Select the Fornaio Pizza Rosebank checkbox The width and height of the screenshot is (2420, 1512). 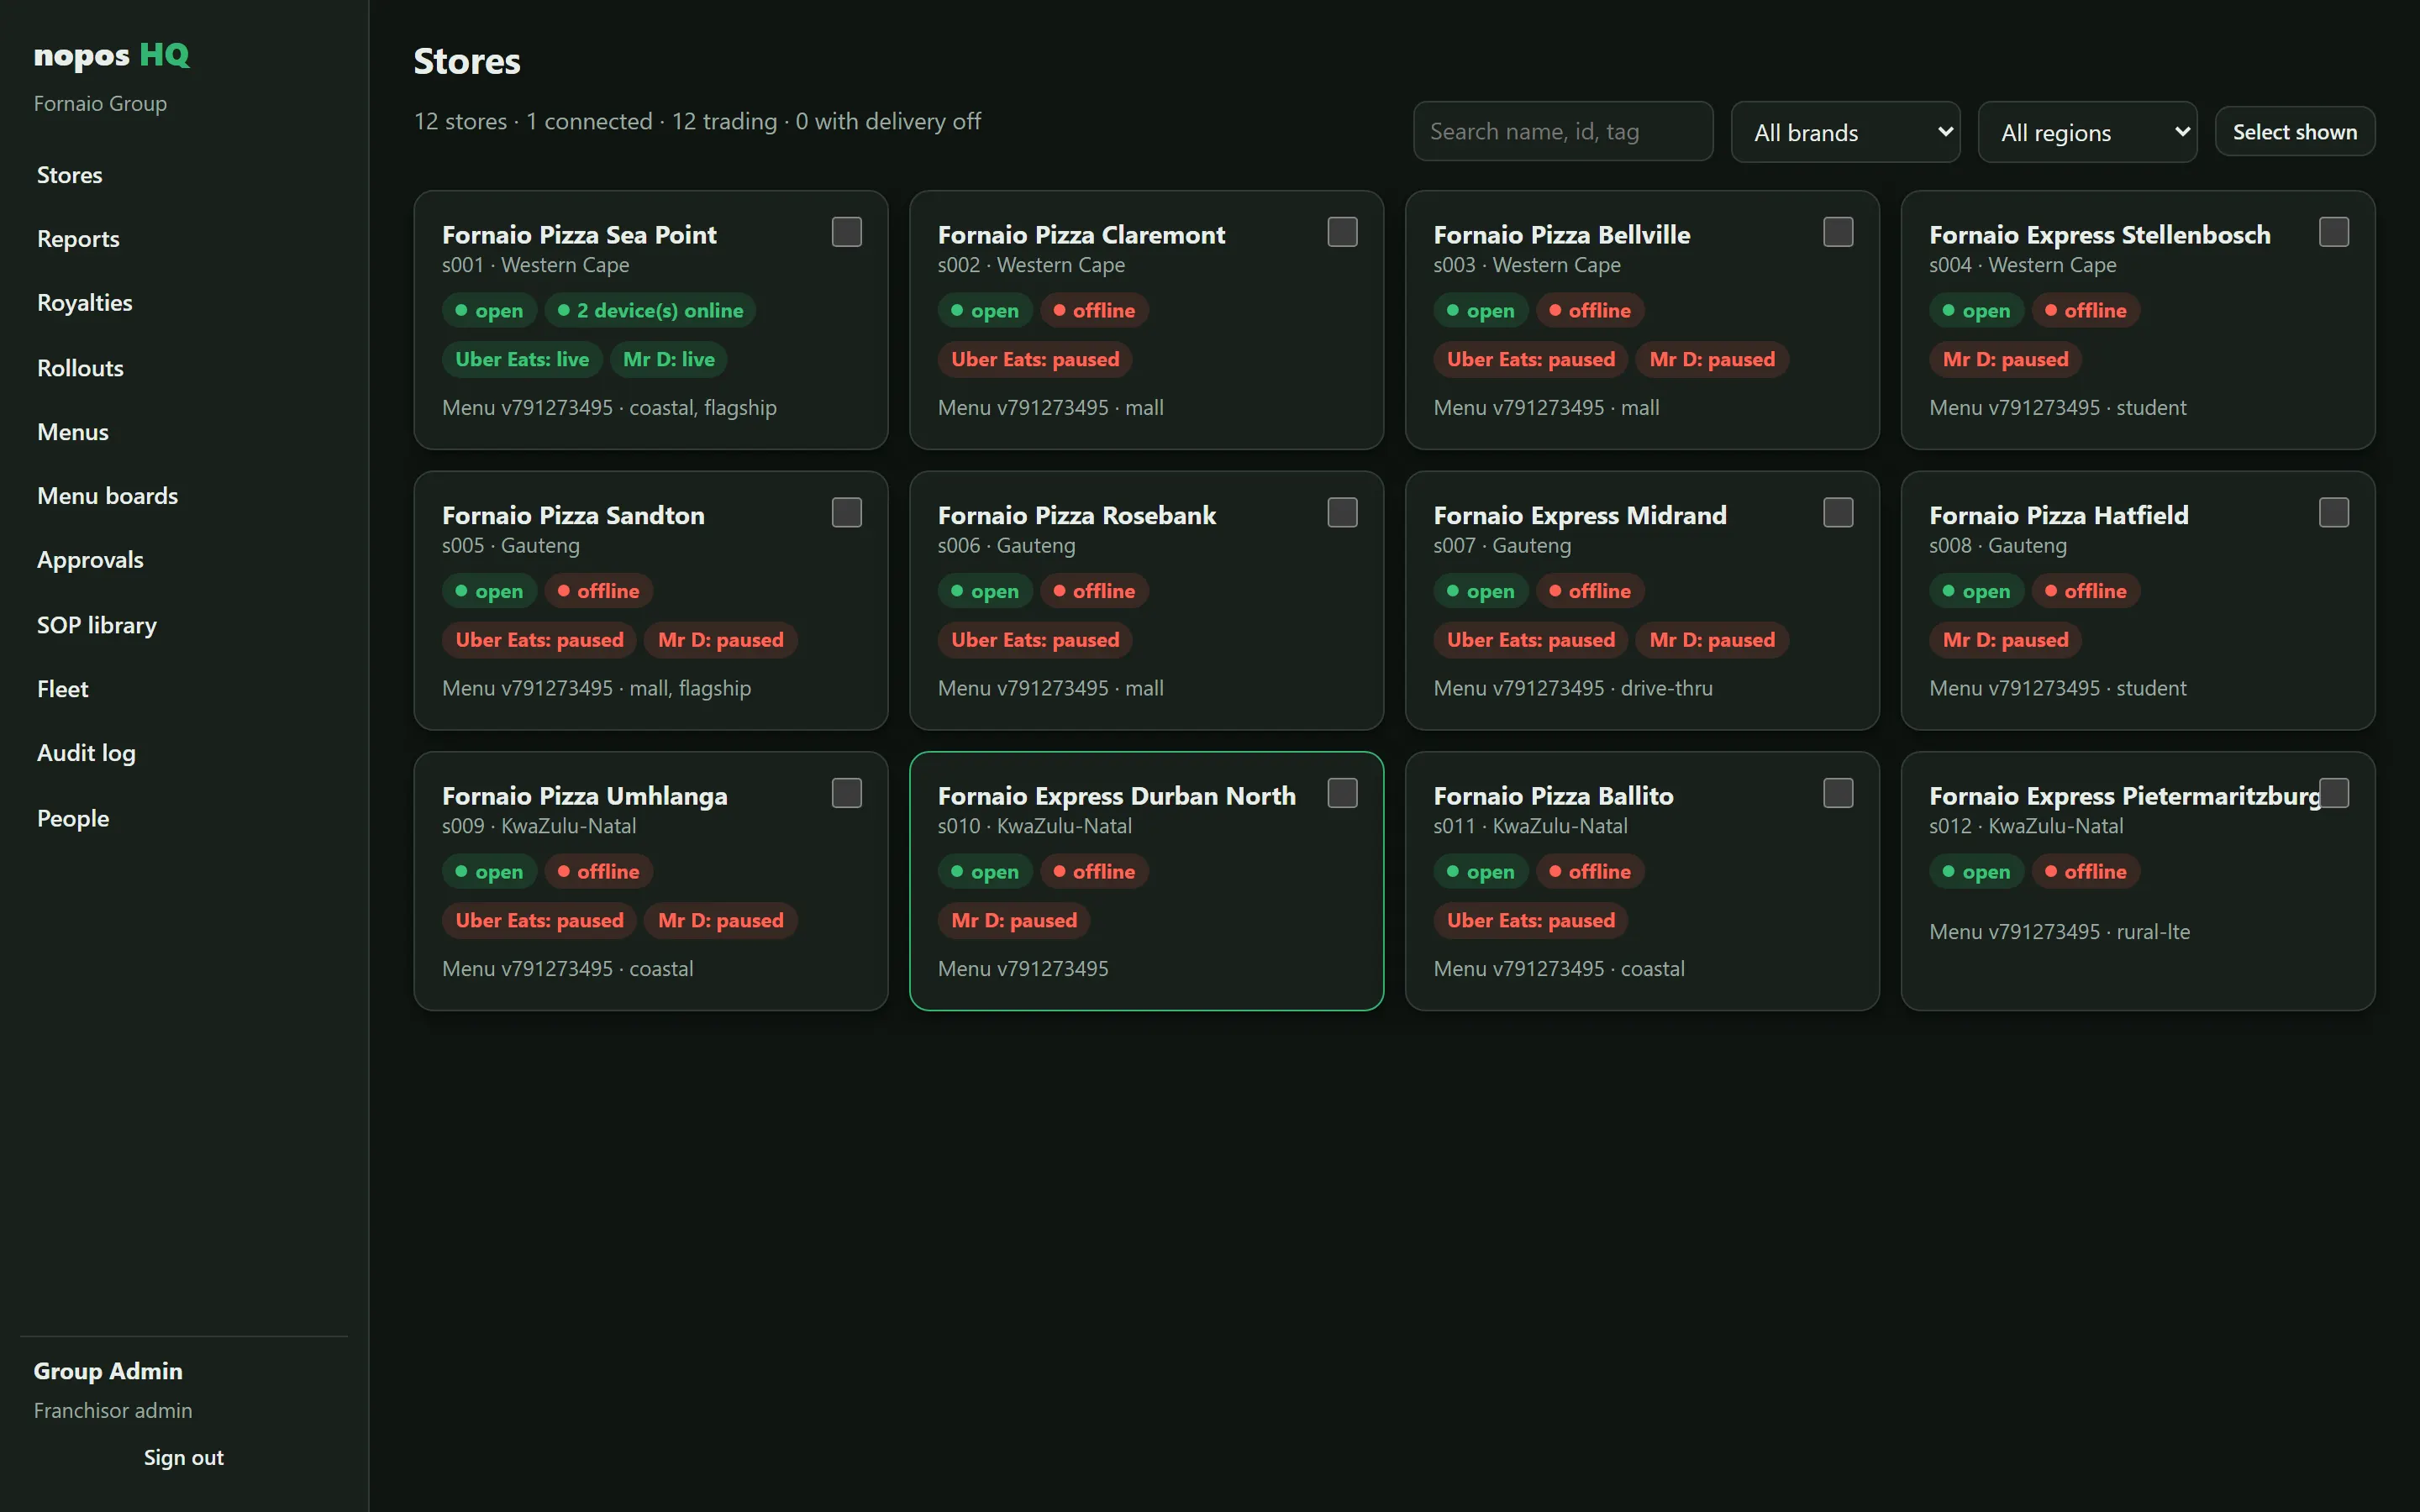[x=1342, y=513]
